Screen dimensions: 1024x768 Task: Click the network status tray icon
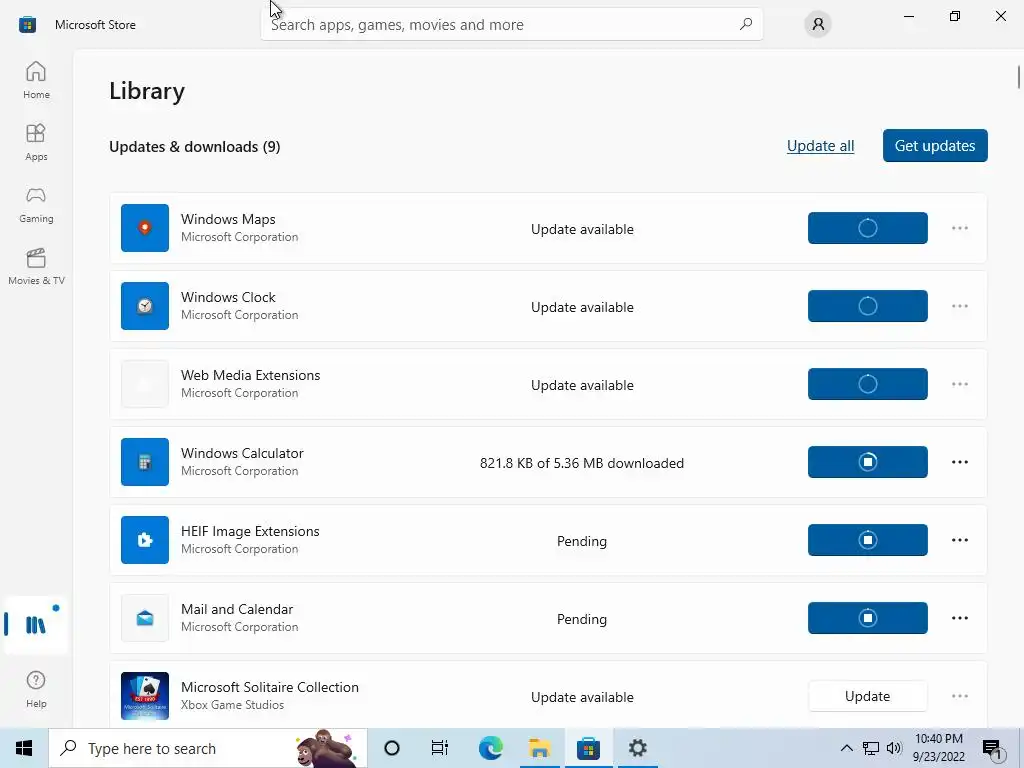tap(871, 748)
